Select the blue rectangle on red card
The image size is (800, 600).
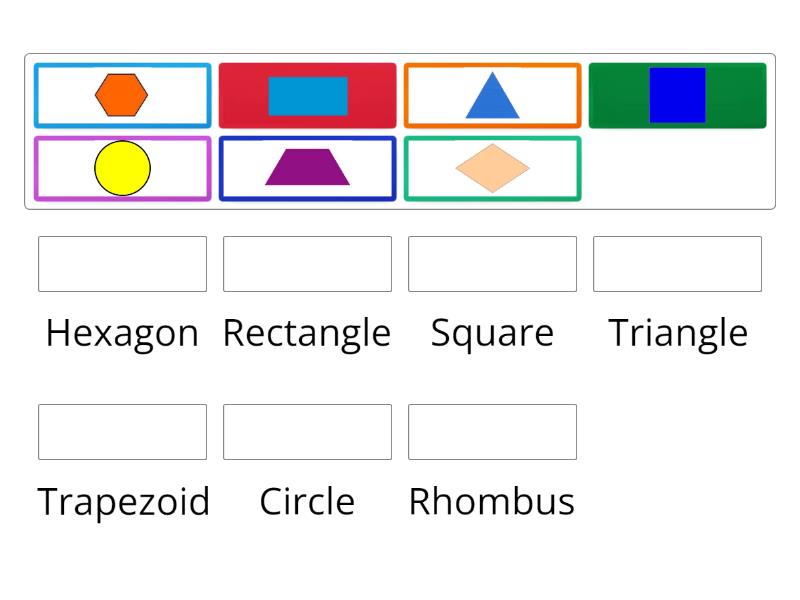point(307,96)
